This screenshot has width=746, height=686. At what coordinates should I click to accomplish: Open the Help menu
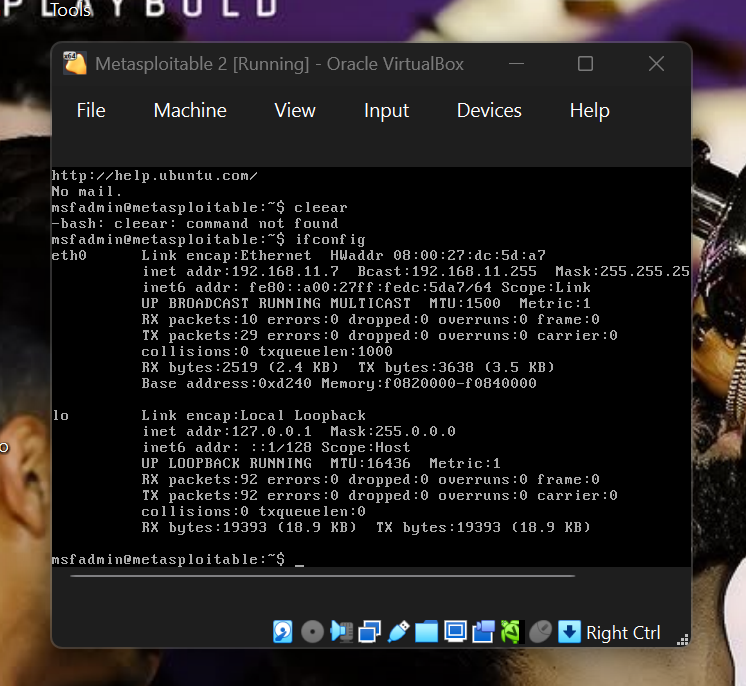pos(589,110)
